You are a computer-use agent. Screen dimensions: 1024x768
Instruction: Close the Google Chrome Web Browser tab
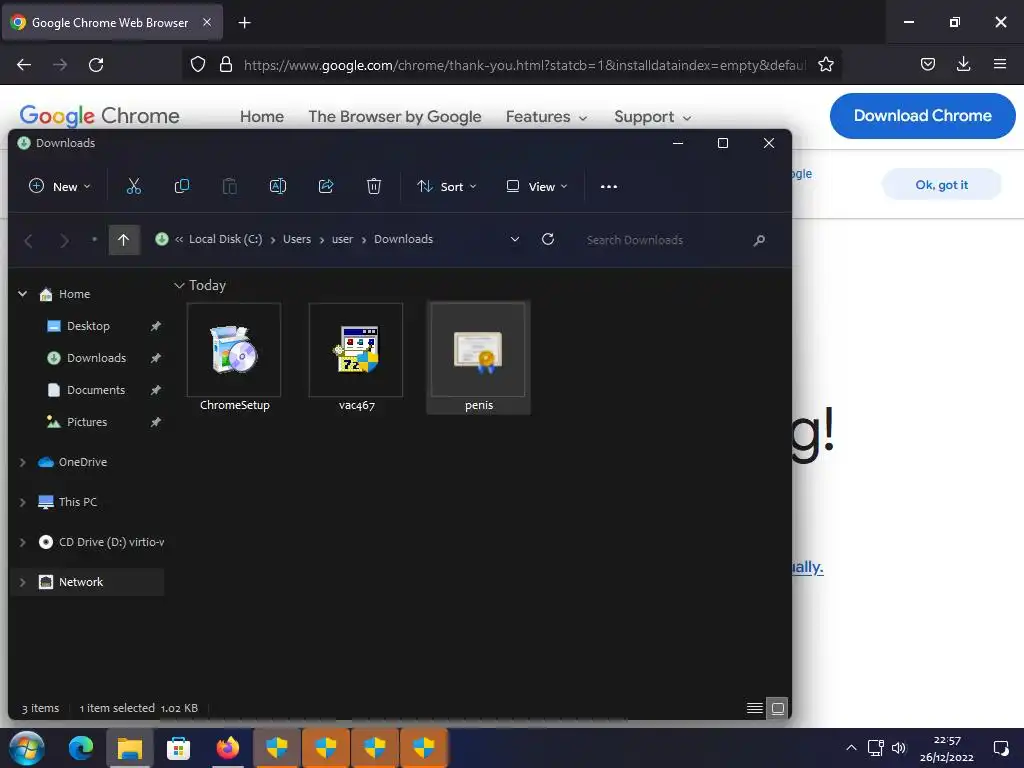[x=207, y=22]
